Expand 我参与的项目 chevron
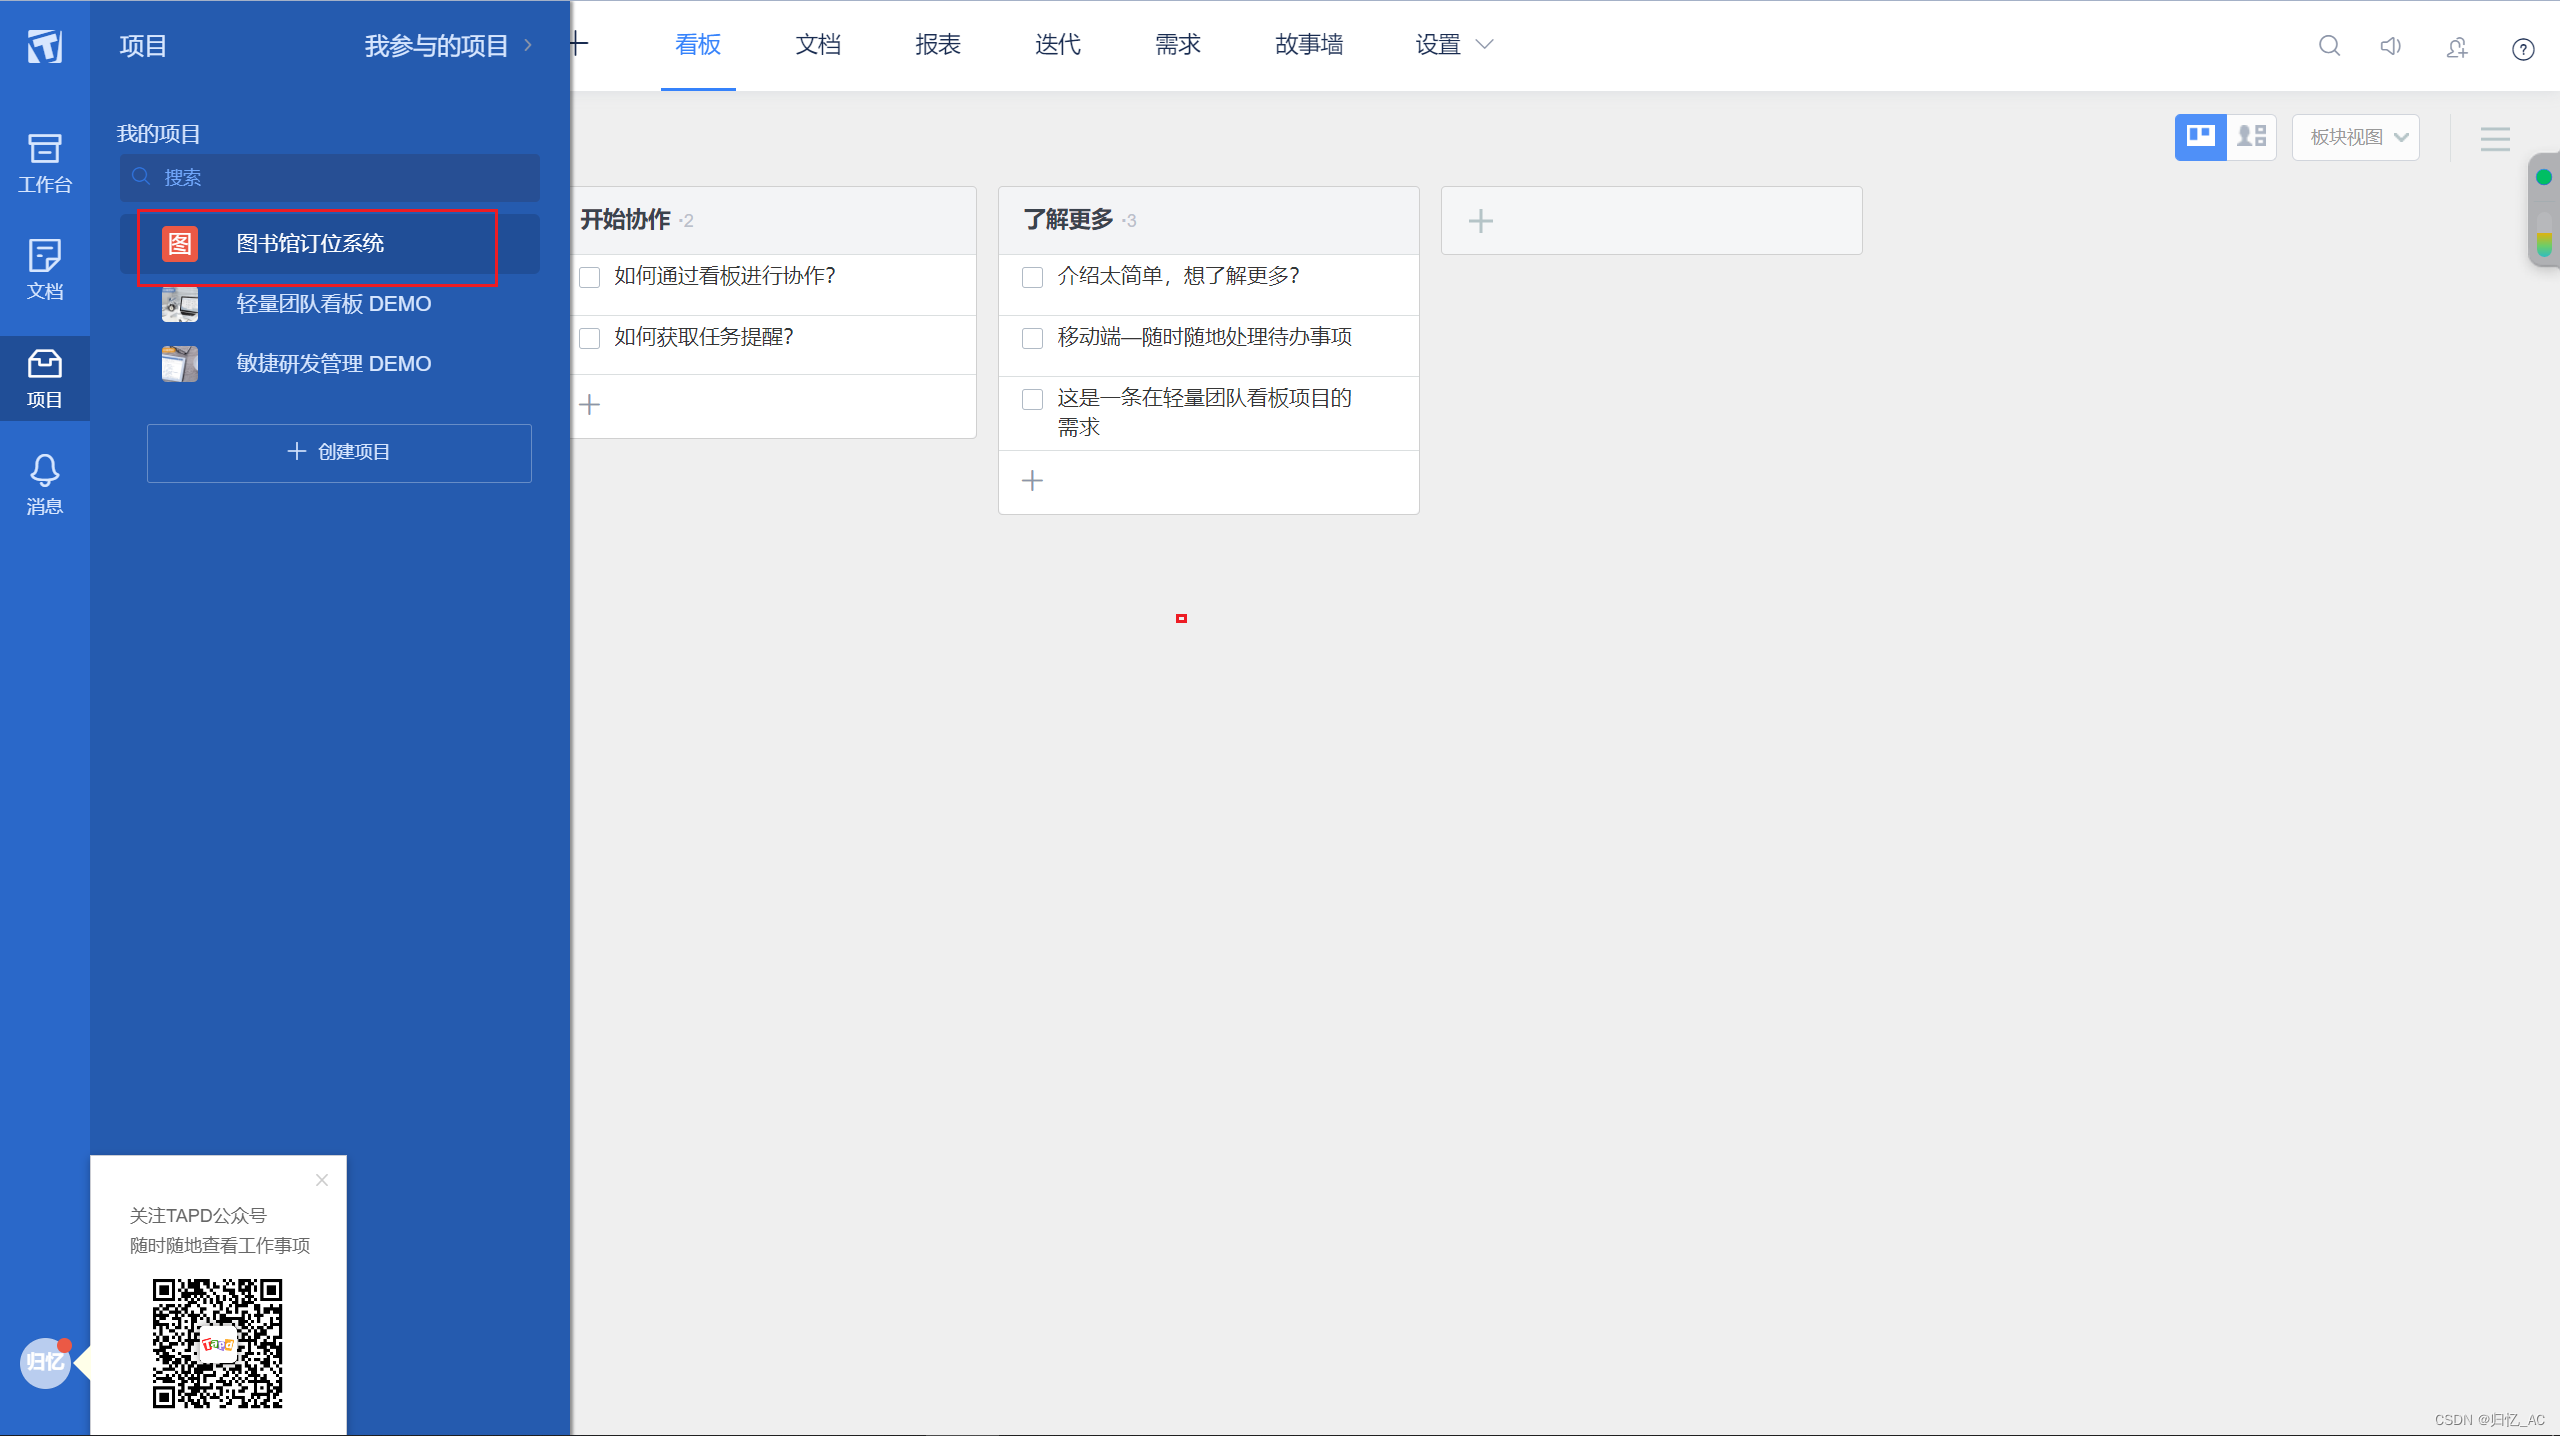 (528, 45)
